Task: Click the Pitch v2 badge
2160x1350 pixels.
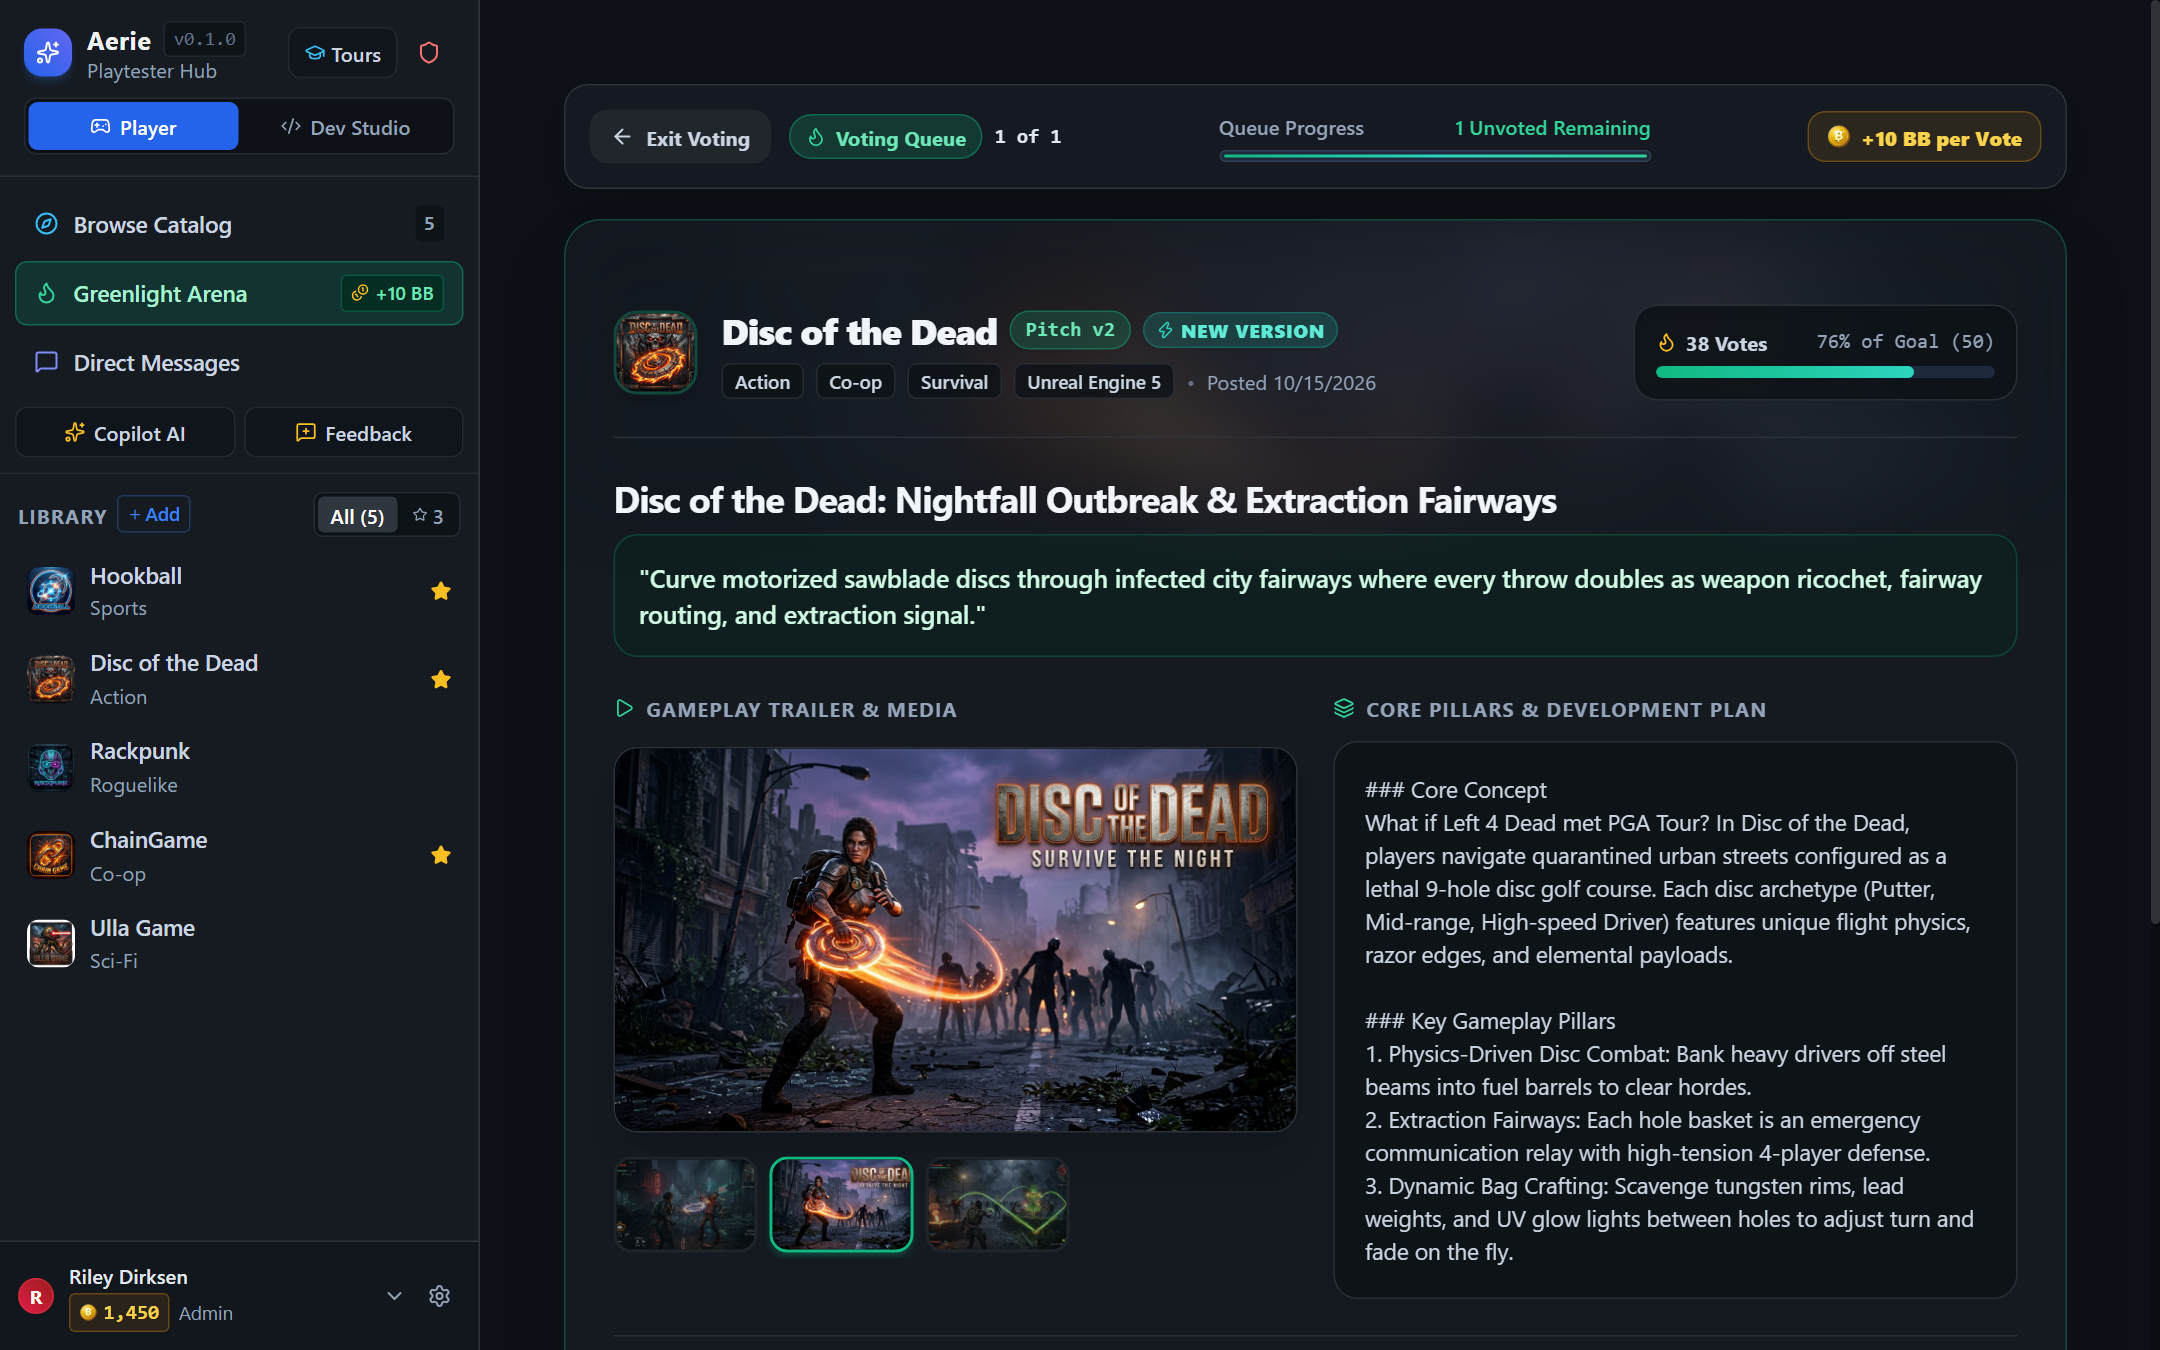Action: (x=1069, y=330)
